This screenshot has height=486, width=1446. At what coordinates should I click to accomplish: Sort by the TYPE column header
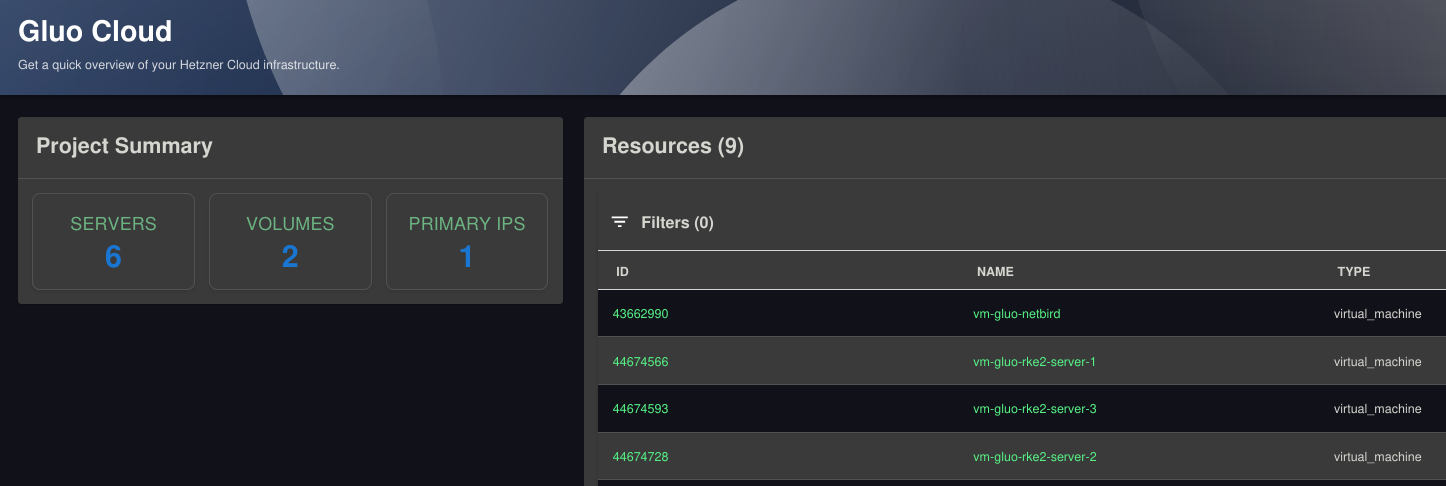pos(1353,271)
